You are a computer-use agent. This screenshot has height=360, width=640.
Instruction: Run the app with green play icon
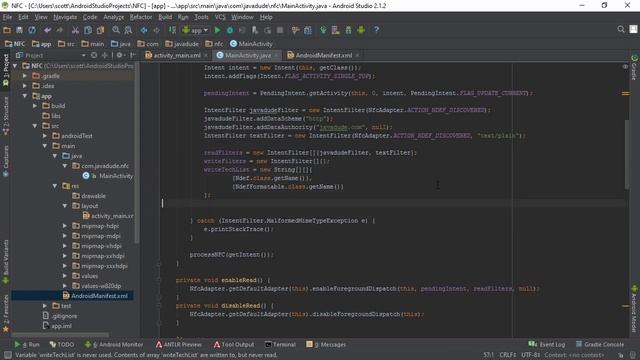(218, 30)
